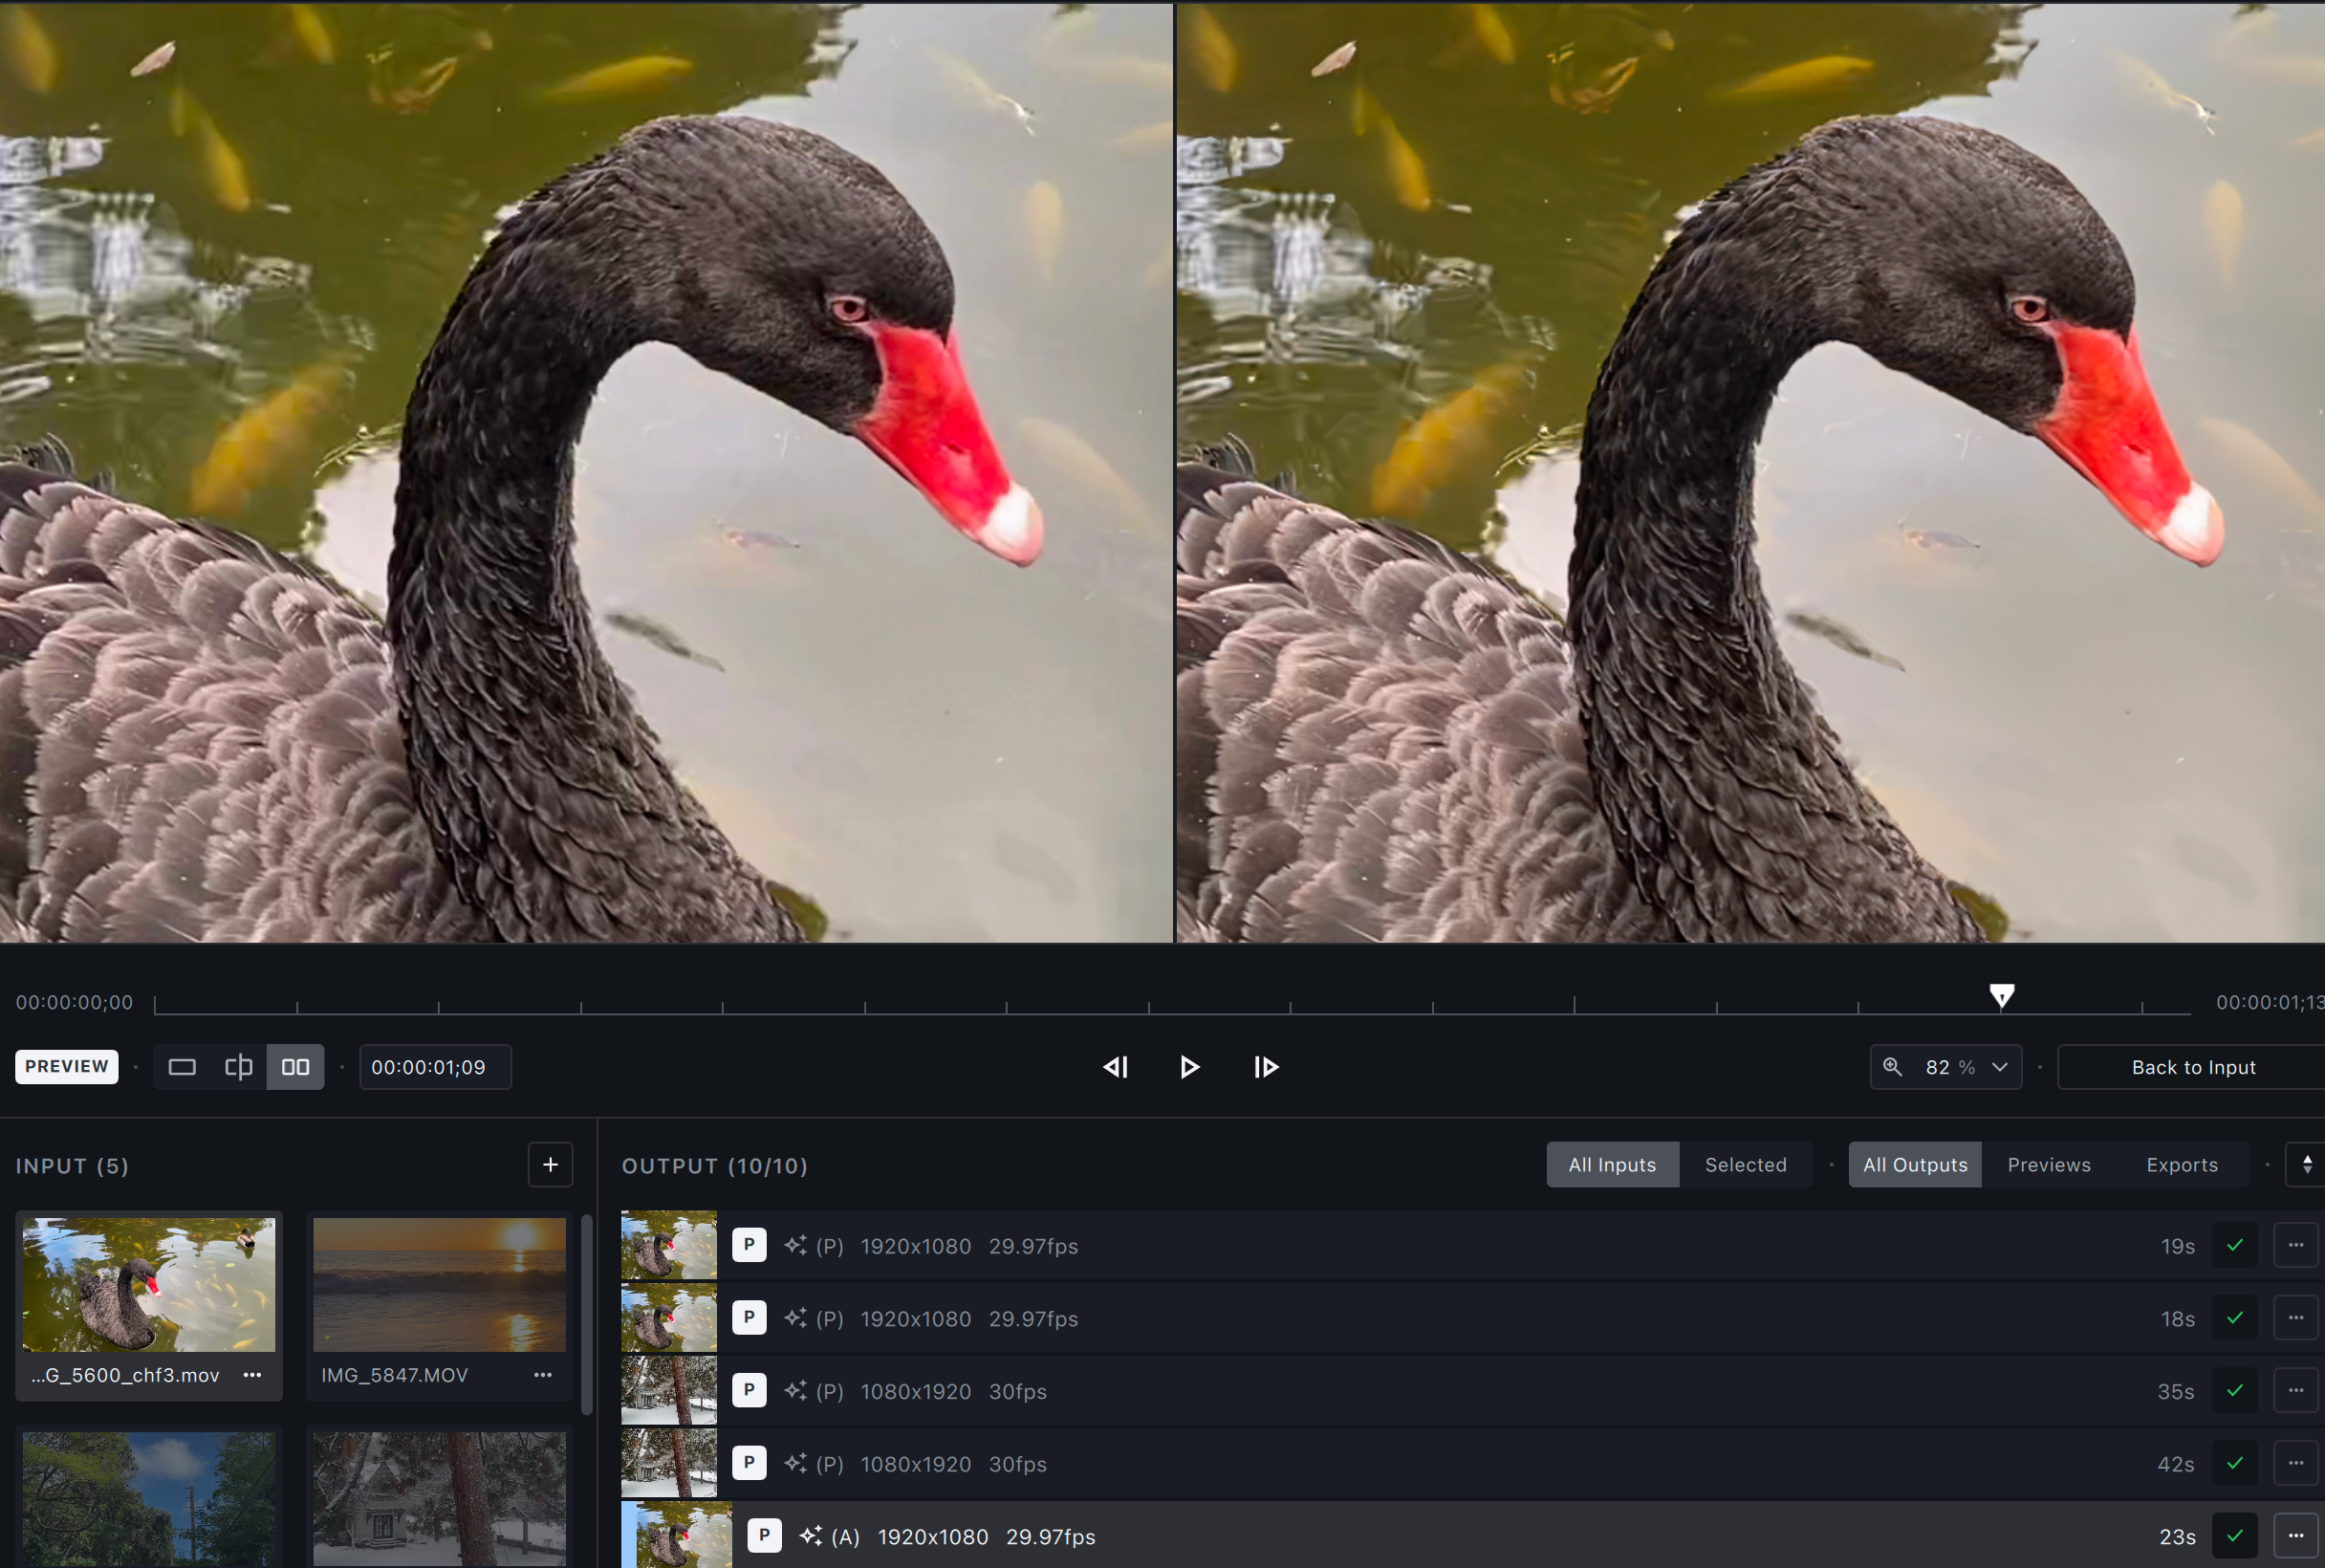Select the sunset IMG_5847.MOV thumbnail
The width and height of the screenshot is (2325, 1568).
[x=439, y=1284]
